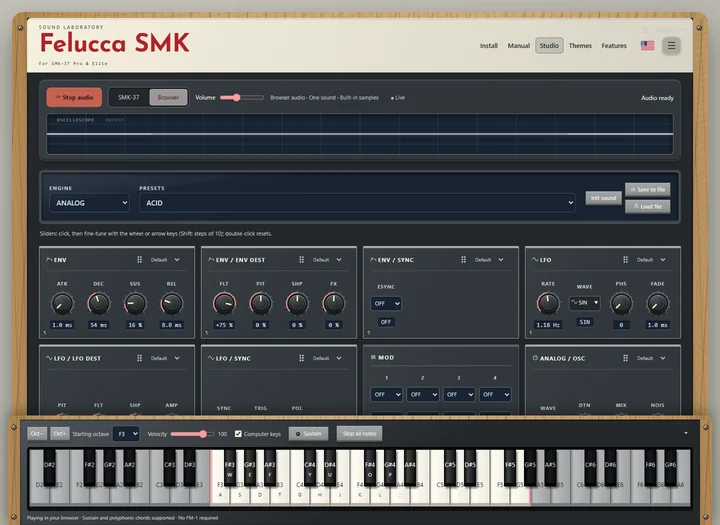Click the PIT knob in ENV DEST panel
The height and width of the screenshot is (525, 720).
point(260,304)
